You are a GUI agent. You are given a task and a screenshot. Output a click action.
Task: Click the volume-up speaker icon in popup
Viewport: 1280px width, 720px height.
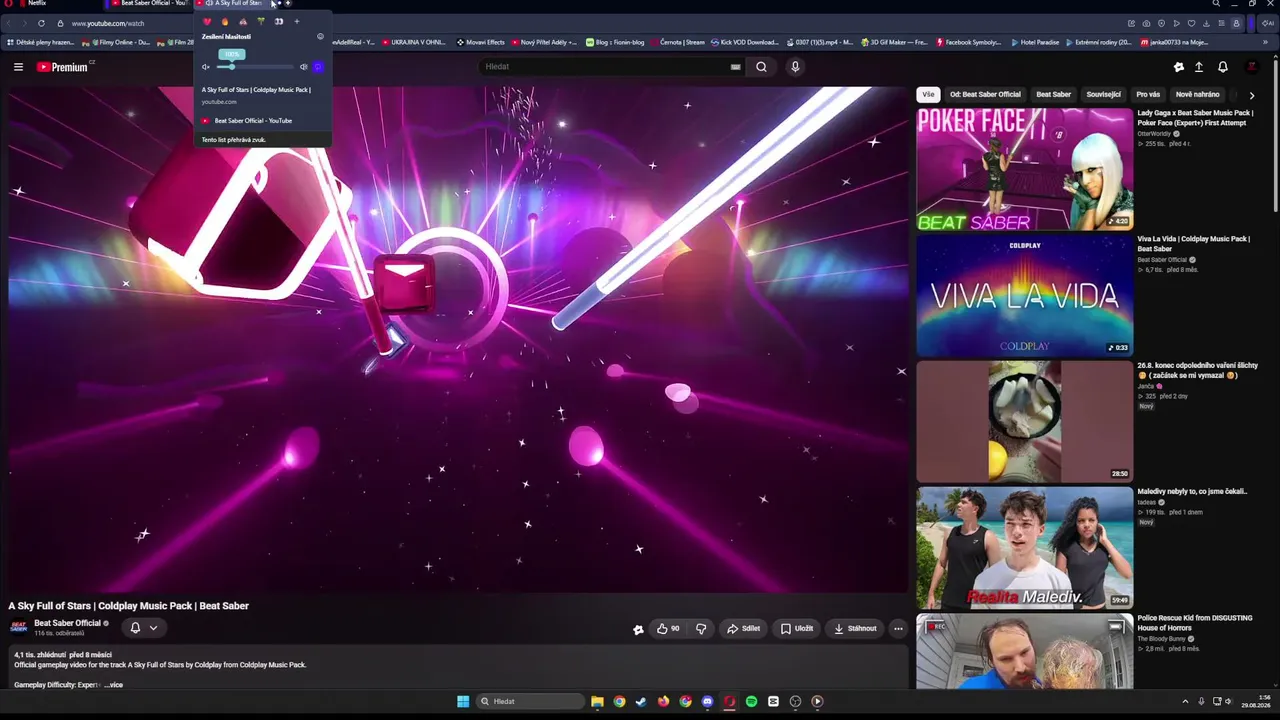tap(304, 67)
